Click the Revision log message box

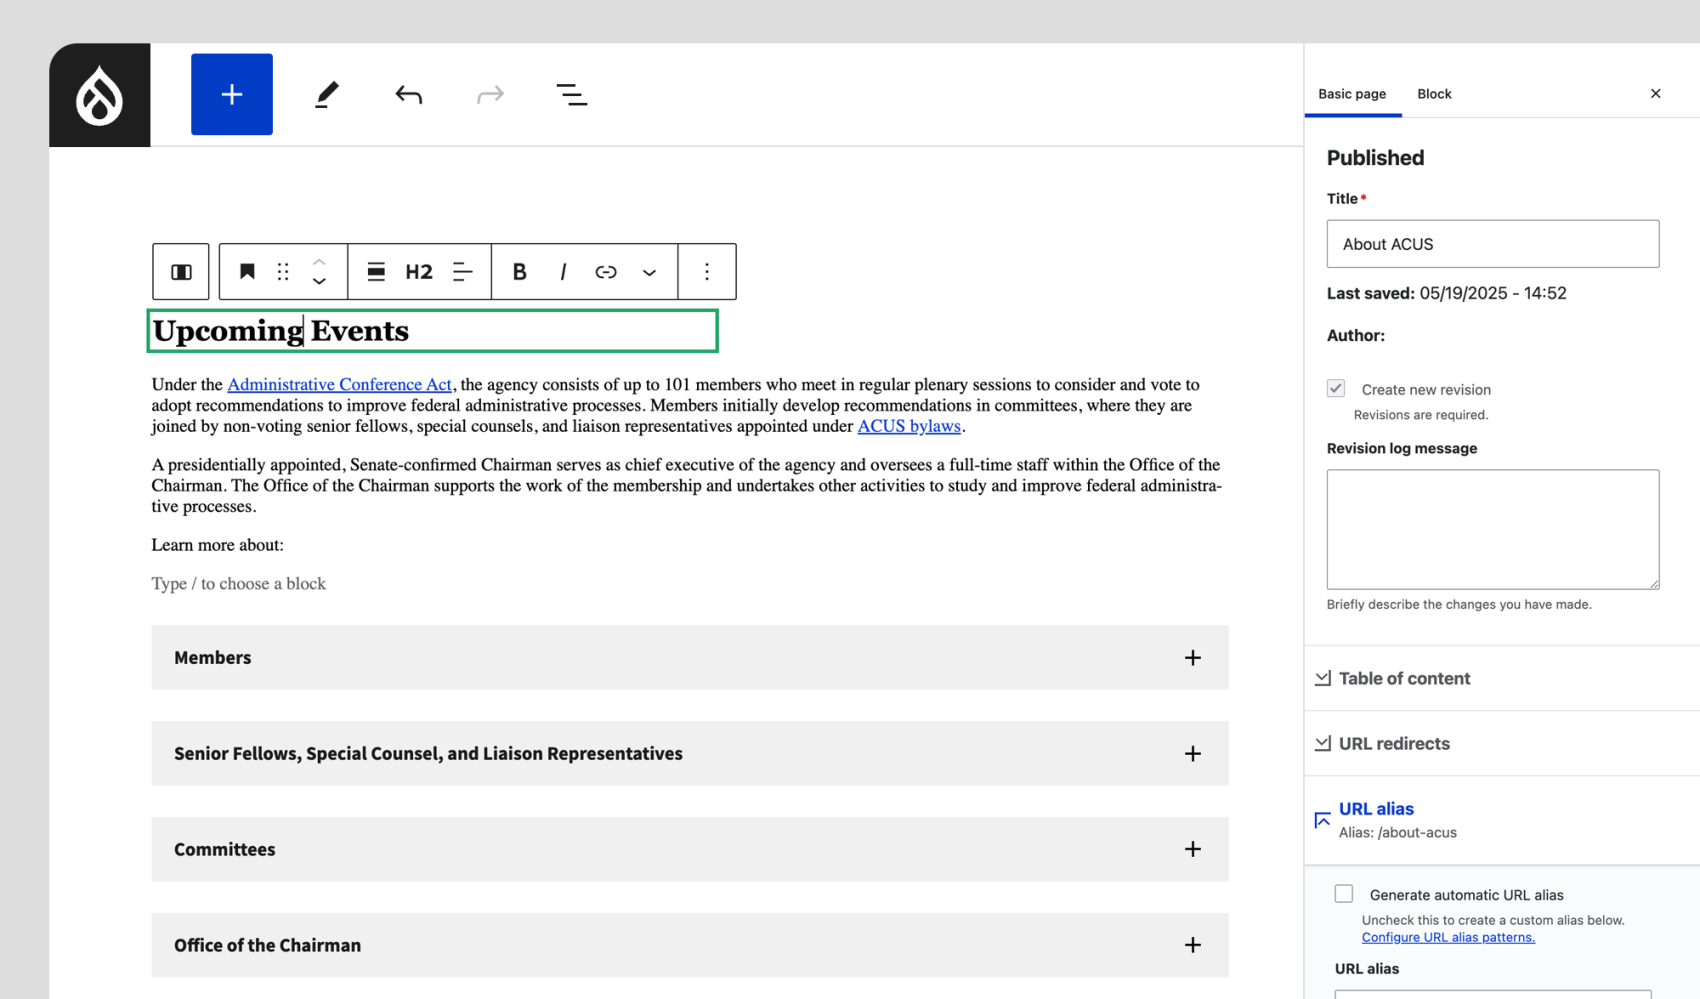1492,529
